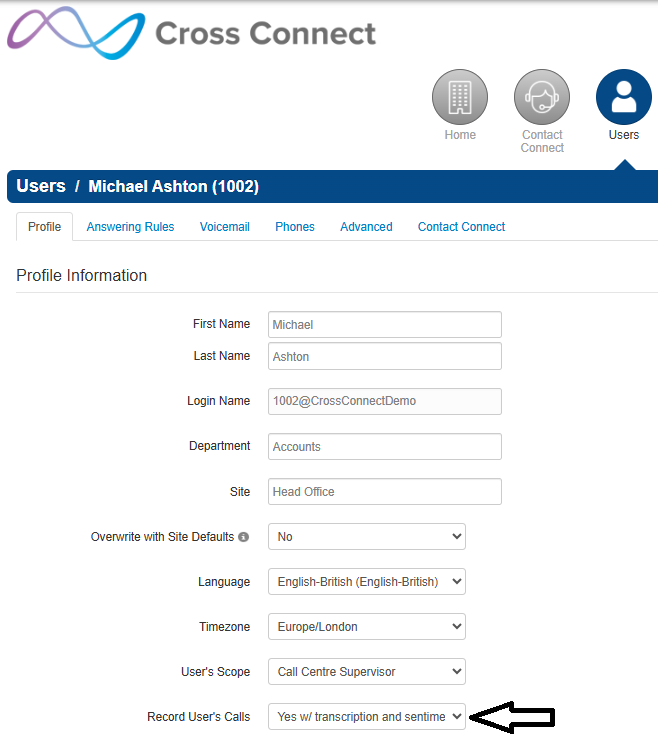Click the info icon beside Overwrite with Site Defaults
This screenshot has width=658, height=737.
click(243, 537)
